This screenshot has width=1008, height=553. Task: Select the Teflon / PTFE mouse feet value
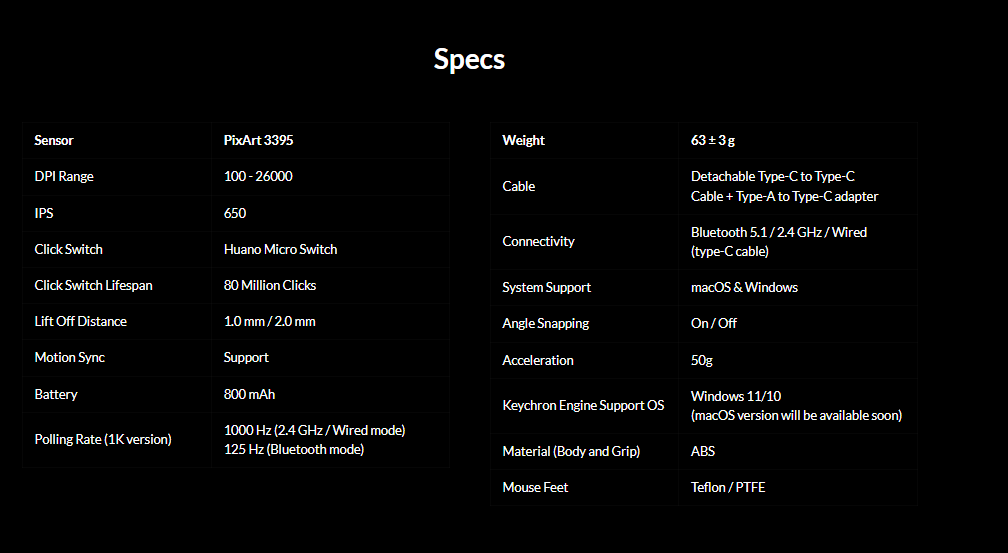[x=728, y=487]
